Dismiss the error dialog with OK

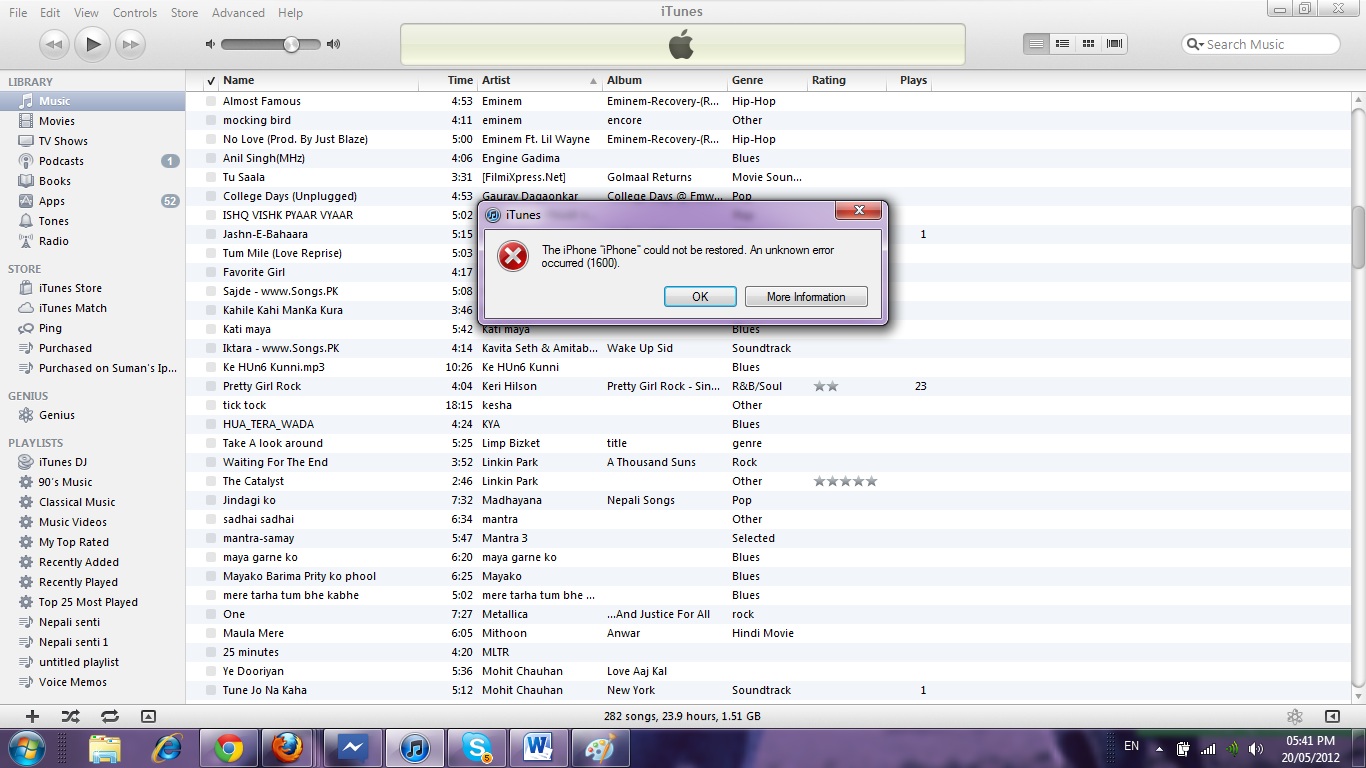click(700, 297)
